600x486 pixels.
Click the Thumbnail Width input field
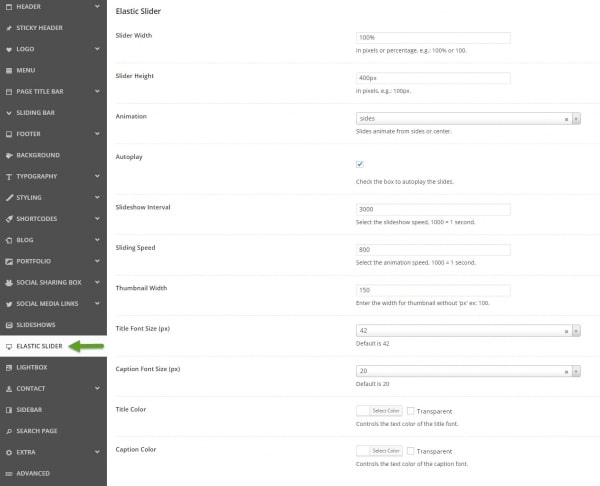[x=433, y=290]
